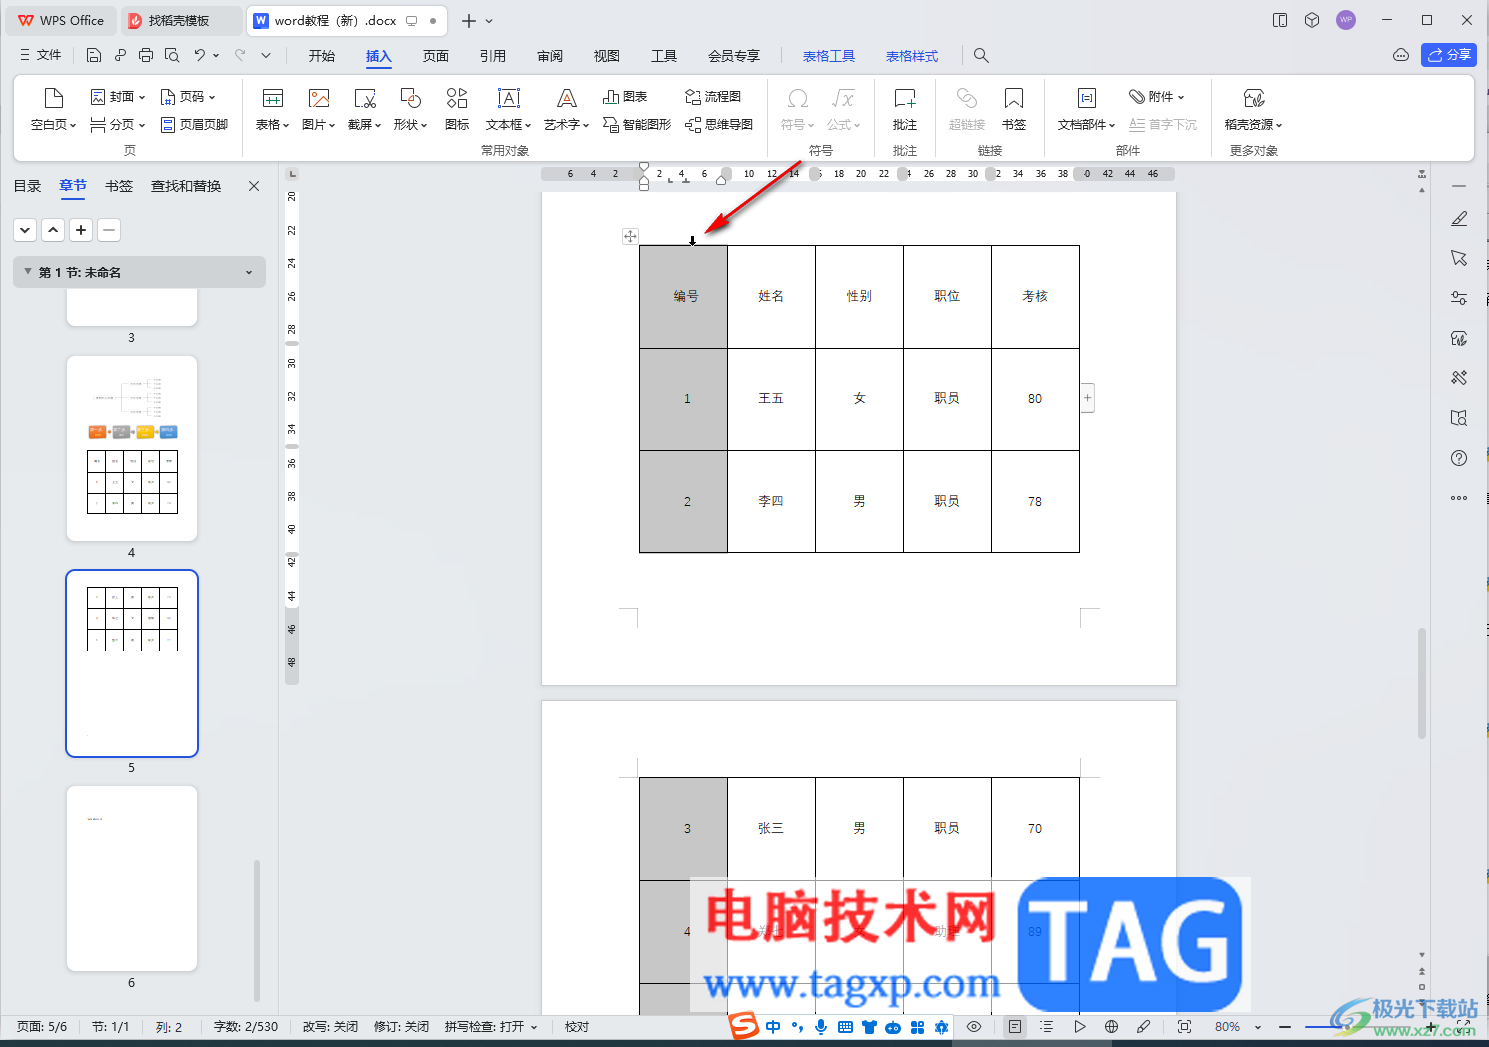
Task: Toggle 修订 tracking in status bar
Action: (x=401, y=1027)
